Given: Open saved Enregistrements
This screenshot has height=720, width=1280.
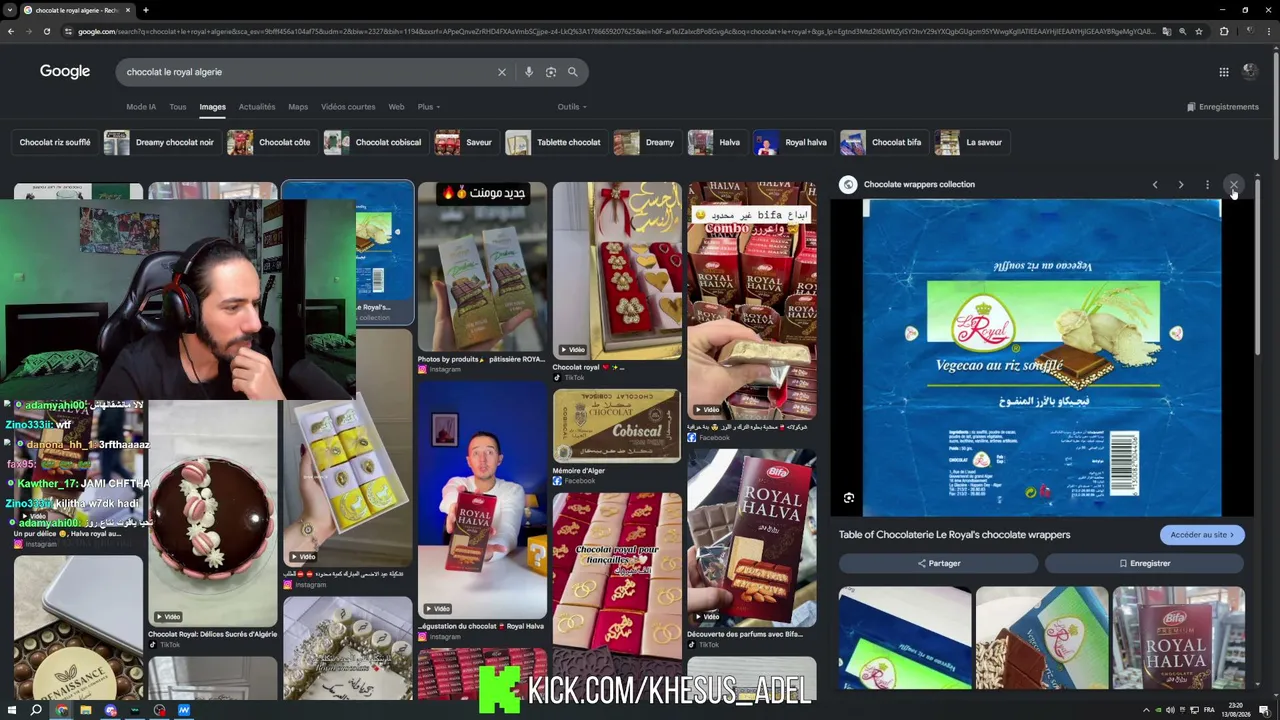Looking at the screenshot, I should tap(1223, 107).
